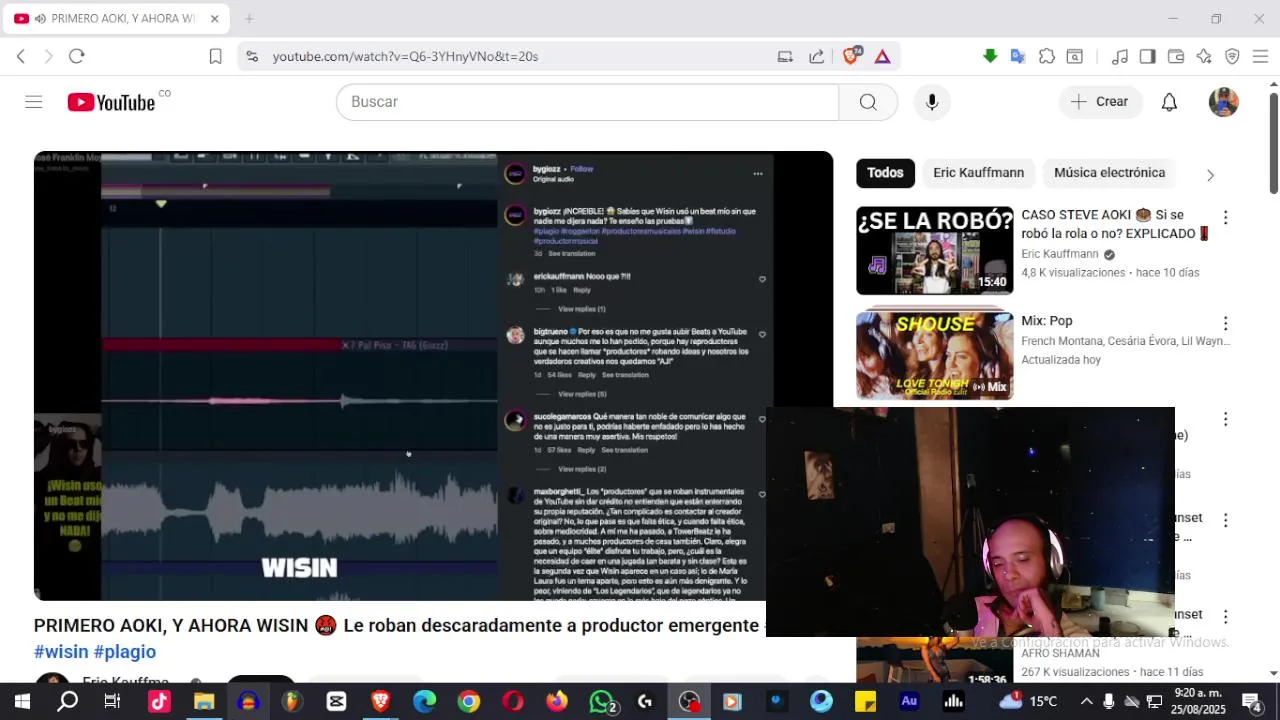Click the YouTube search magnifier button
Screen dimensions: 1280x720
868,102
